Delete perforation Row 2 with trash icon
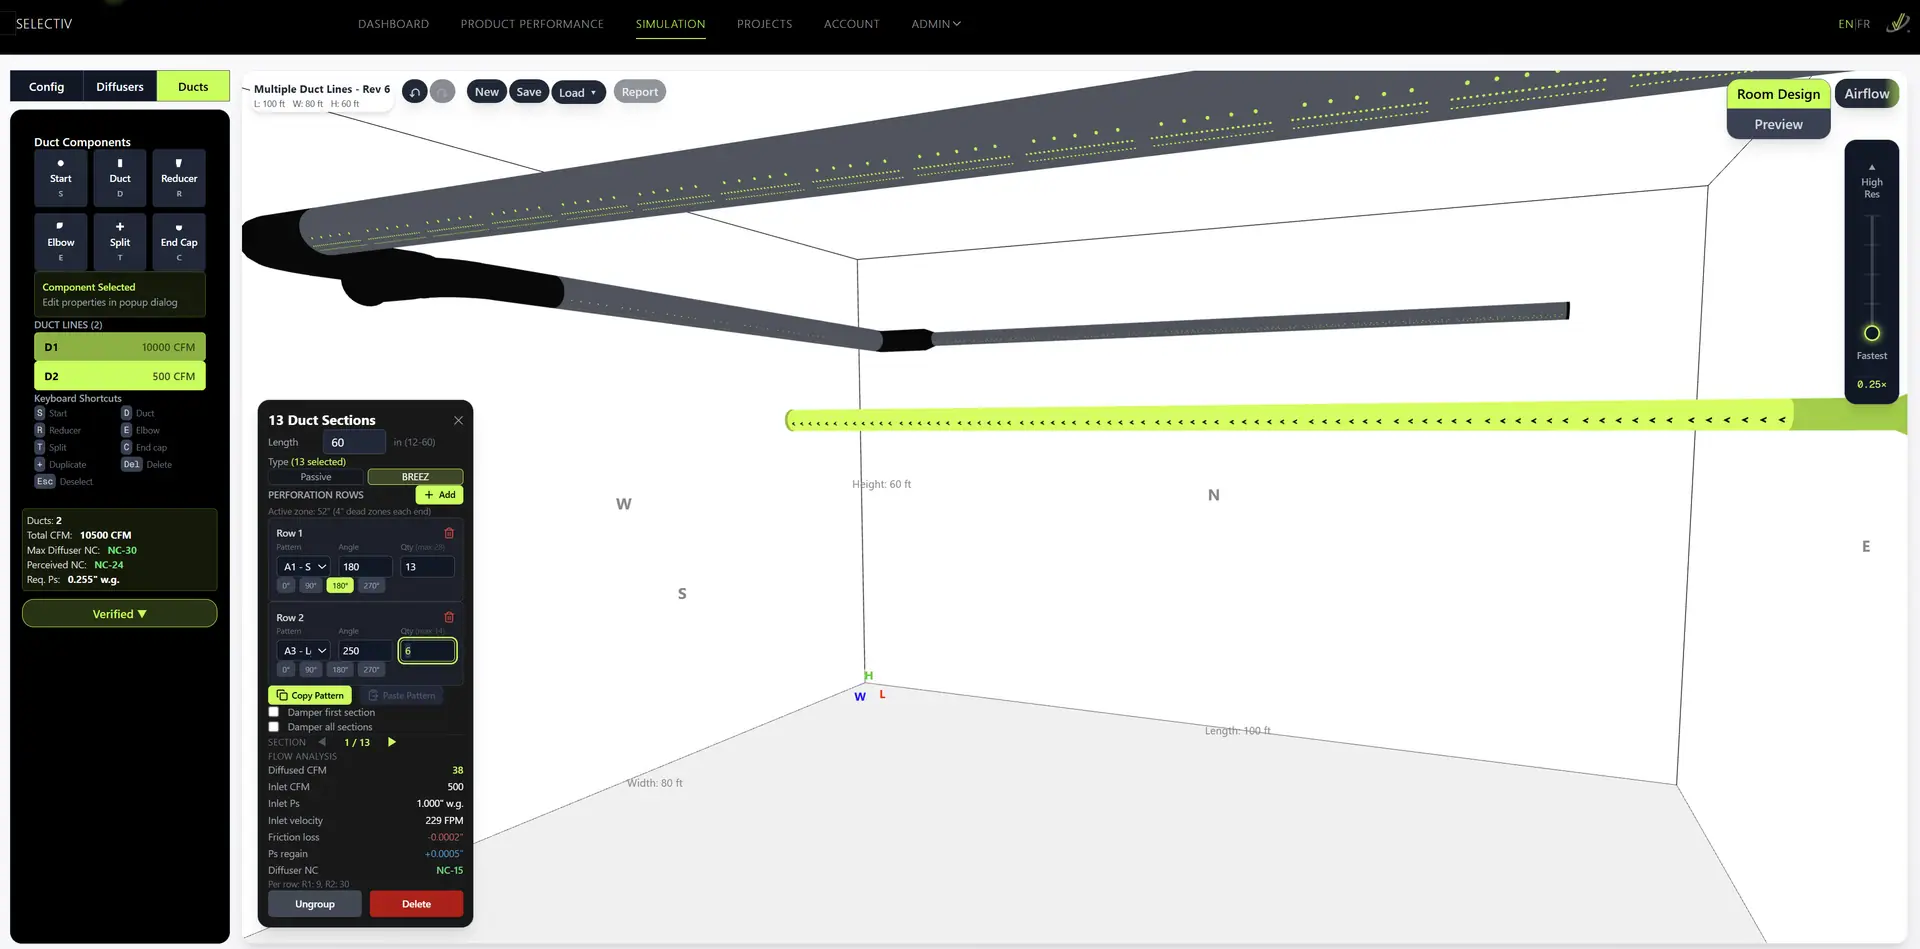Viewport: 1920px width, 949px height. point(449,617)
